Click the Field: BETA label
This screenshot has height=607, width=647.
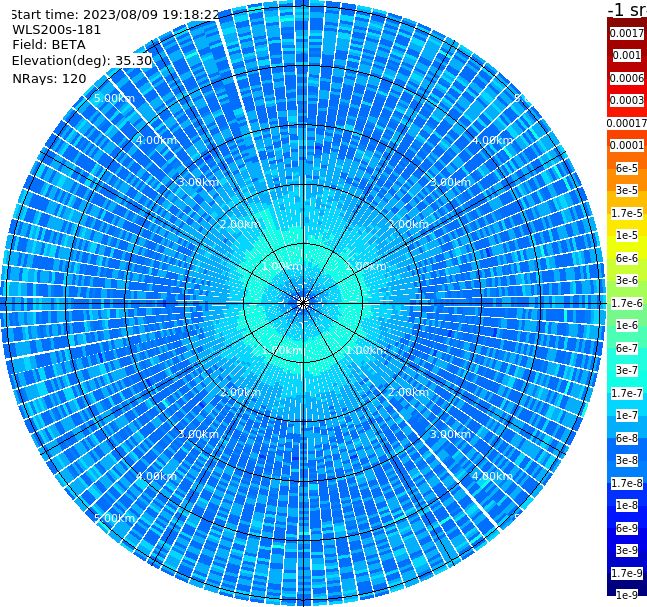tap(49, 45)
